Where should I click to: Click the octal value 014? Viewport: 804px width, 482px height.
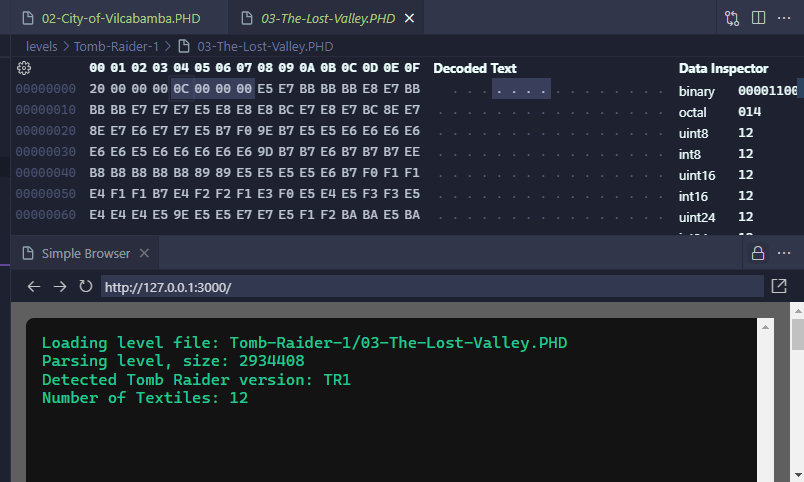(x=749, y=112)
